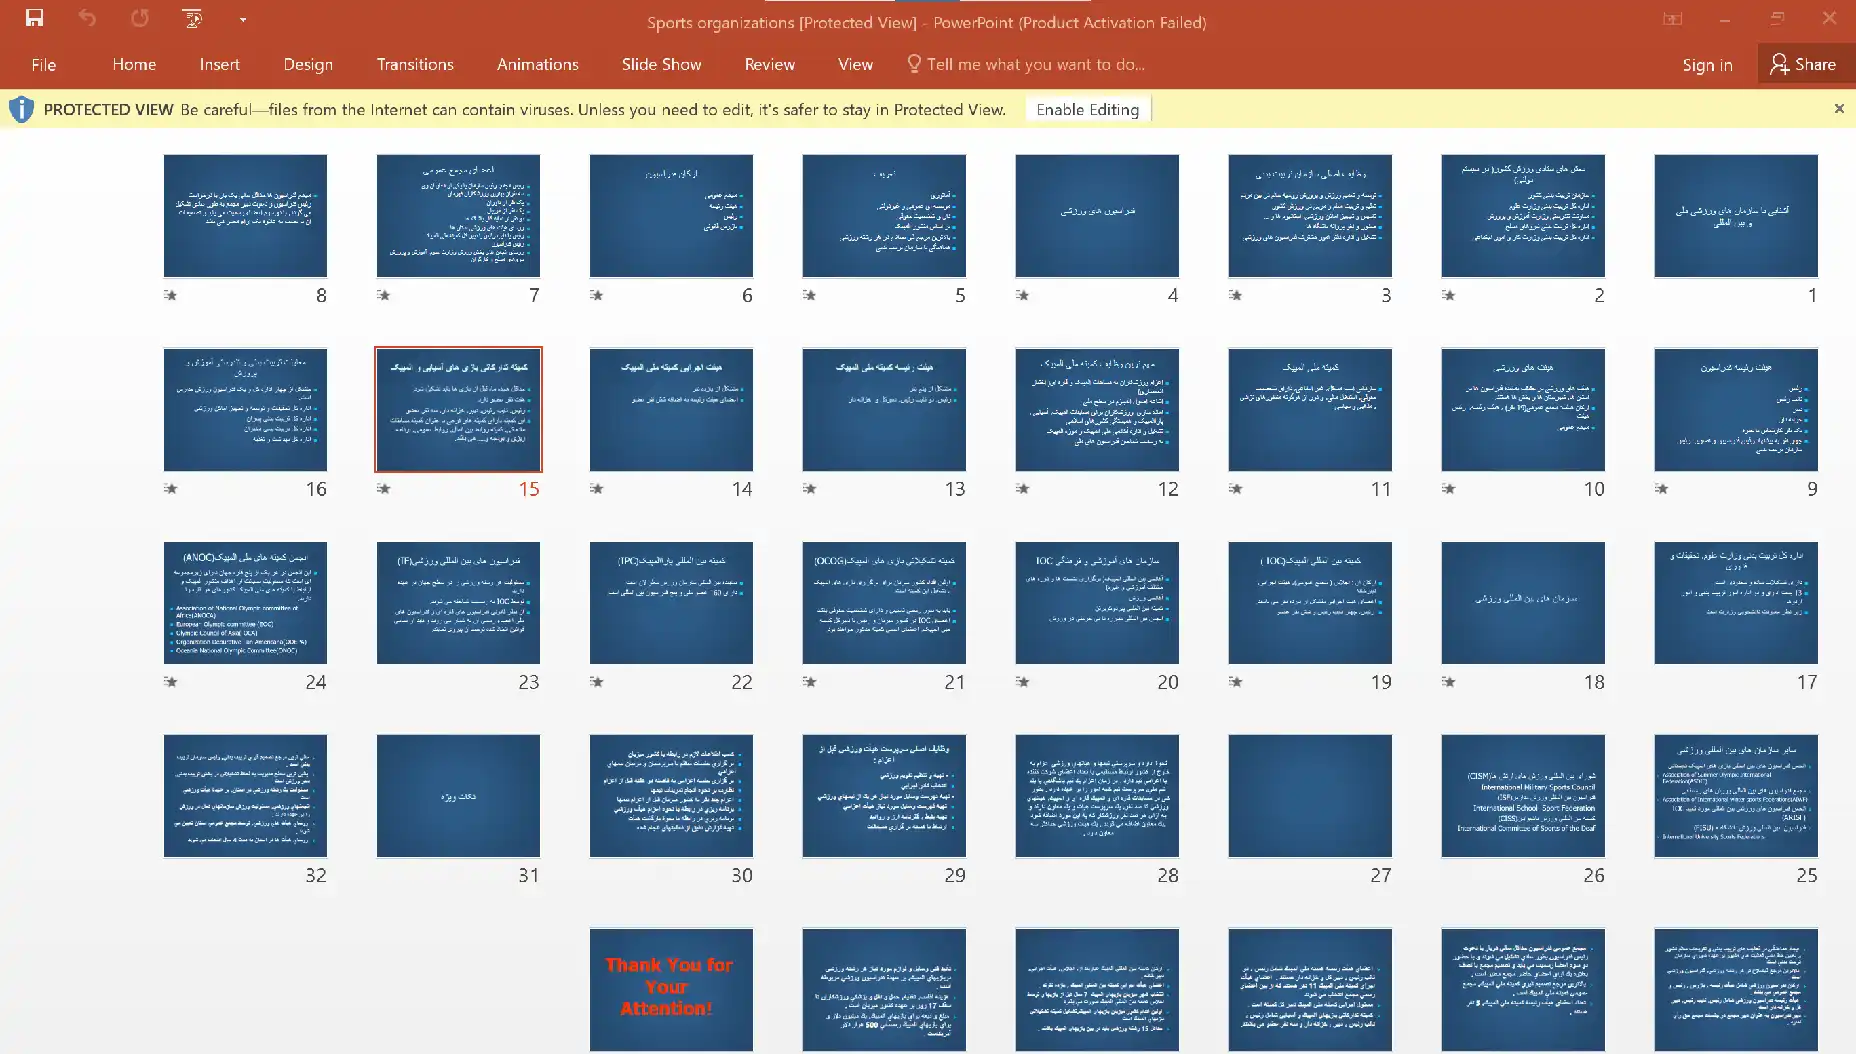This screenshot has height=1054, width=1856.
Task: Select slide 24 ANOC thumbnail
Action: [245, 603]
